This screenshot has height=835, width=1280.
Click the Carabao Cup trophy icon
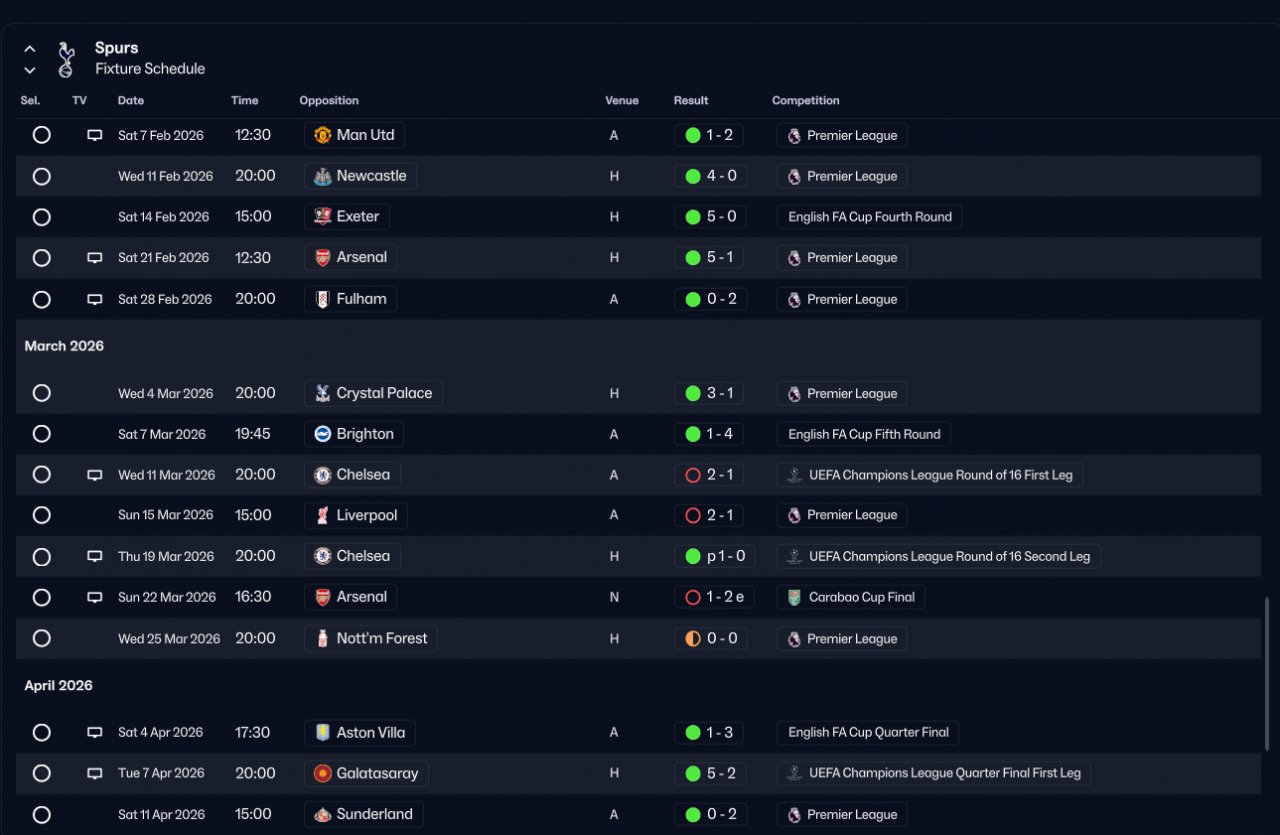point(794,597)
